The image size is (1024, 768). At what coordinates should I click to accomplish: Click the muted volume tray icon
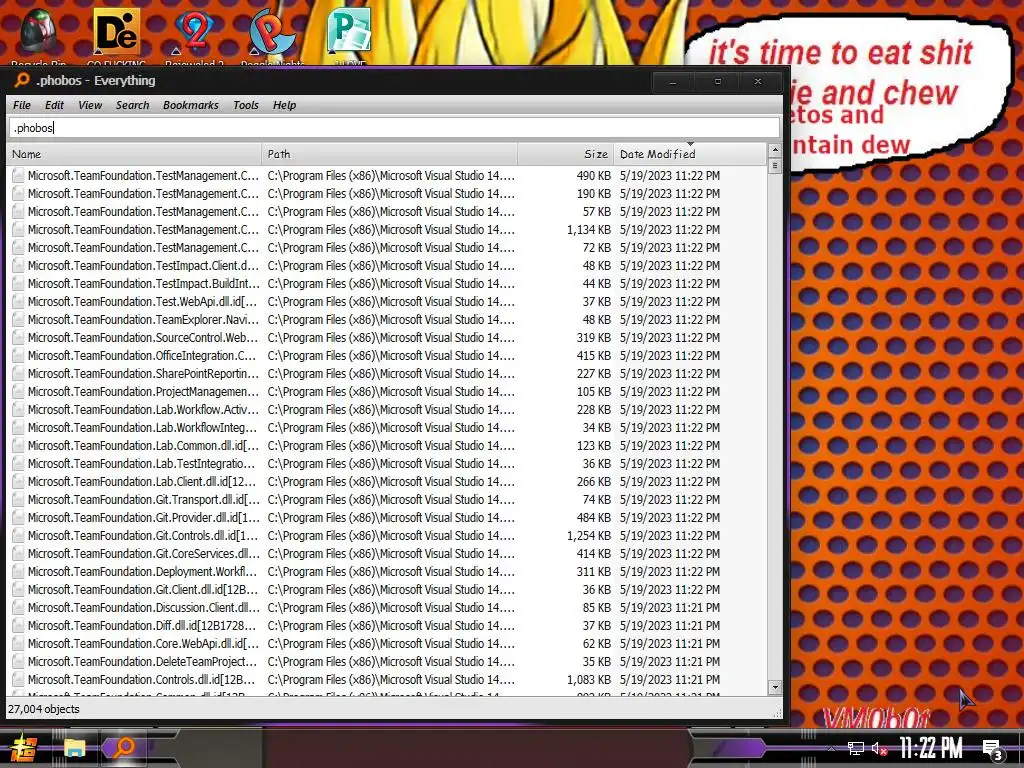click(879, 748)
